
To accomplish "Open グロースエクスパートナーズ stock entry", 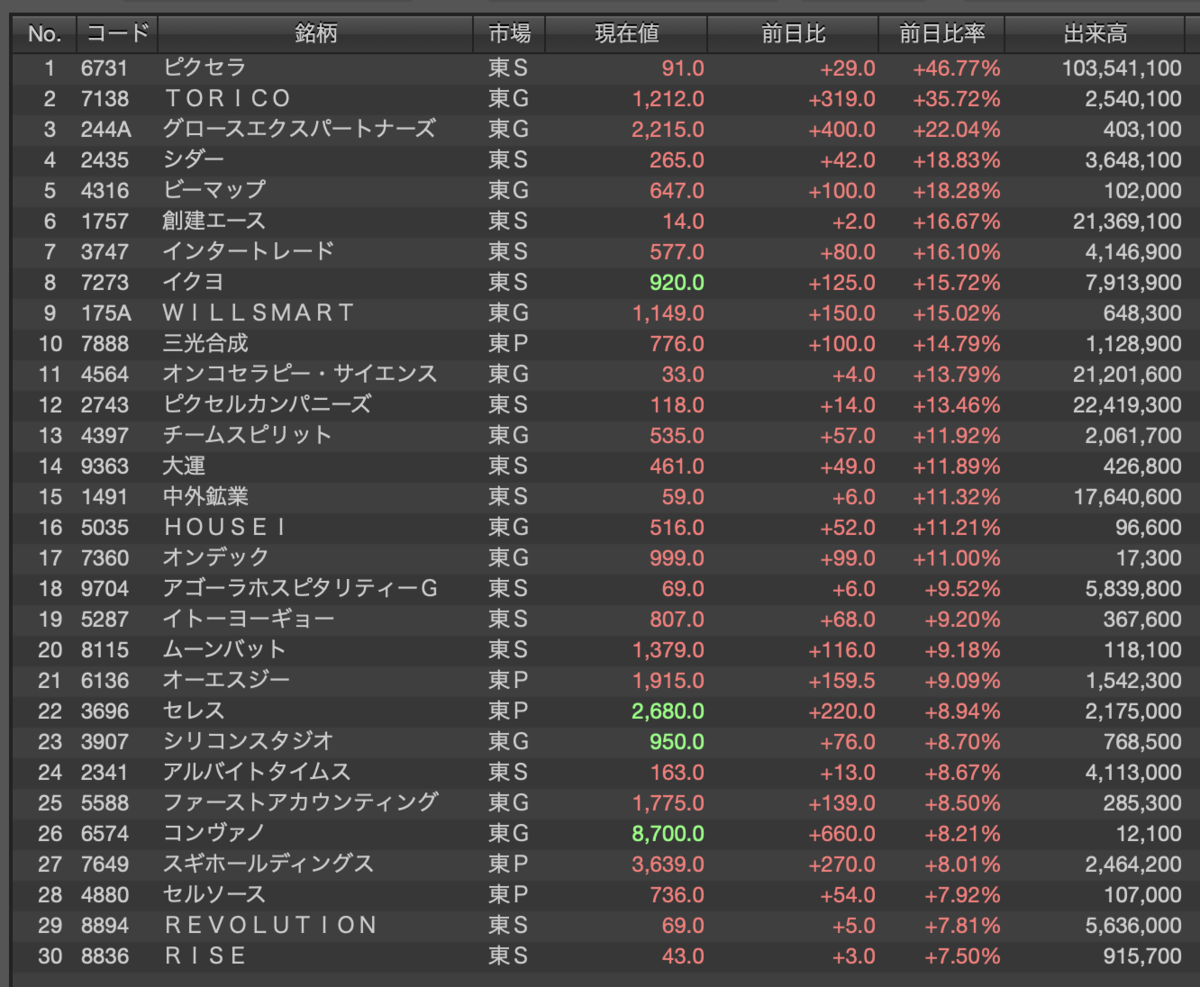I will pos(299,129).
